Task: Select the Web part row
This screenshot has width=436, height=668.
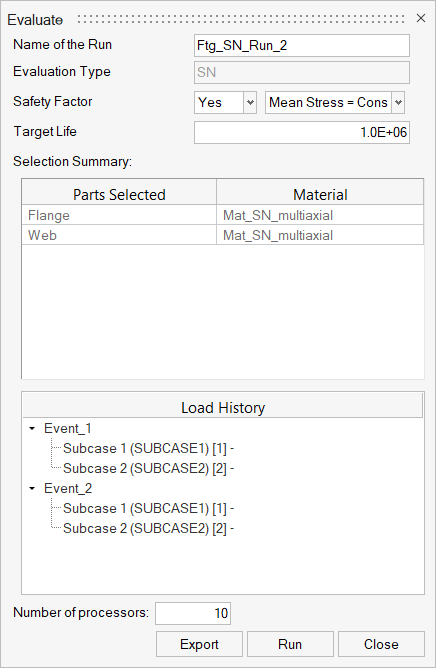Action: pos(222,235)
